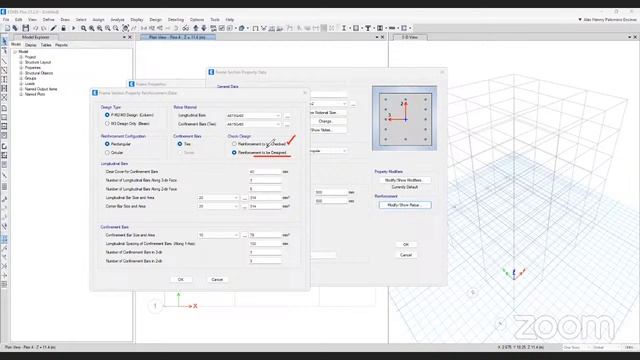Switch to the Tables tab in Model Explorer
Screen dimensions: 640x360
click(x=46, y=45)
